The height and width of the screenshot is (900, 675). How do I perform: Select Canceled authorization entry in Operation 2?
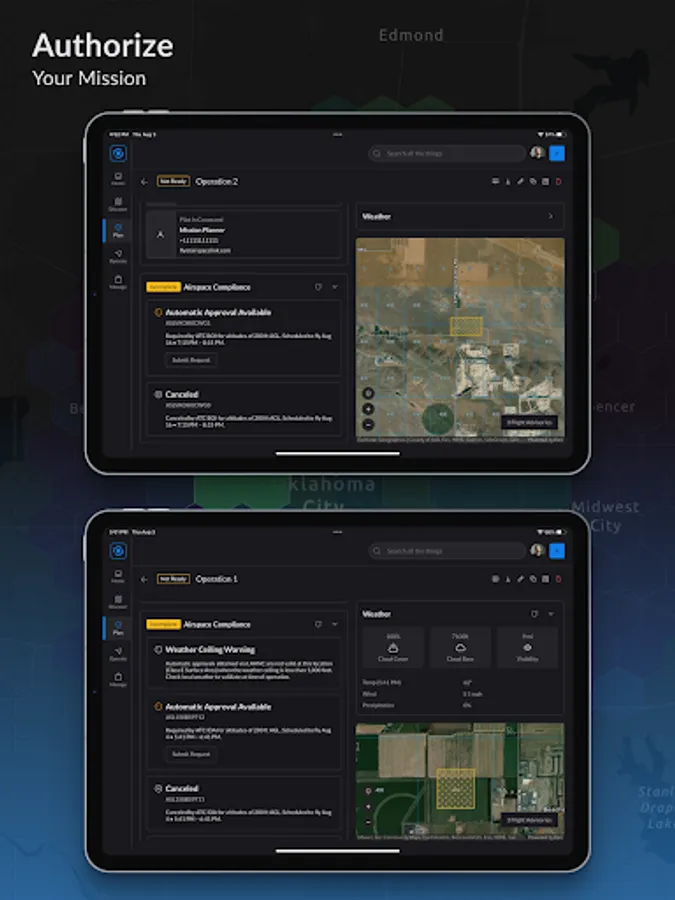coord(244,409)
